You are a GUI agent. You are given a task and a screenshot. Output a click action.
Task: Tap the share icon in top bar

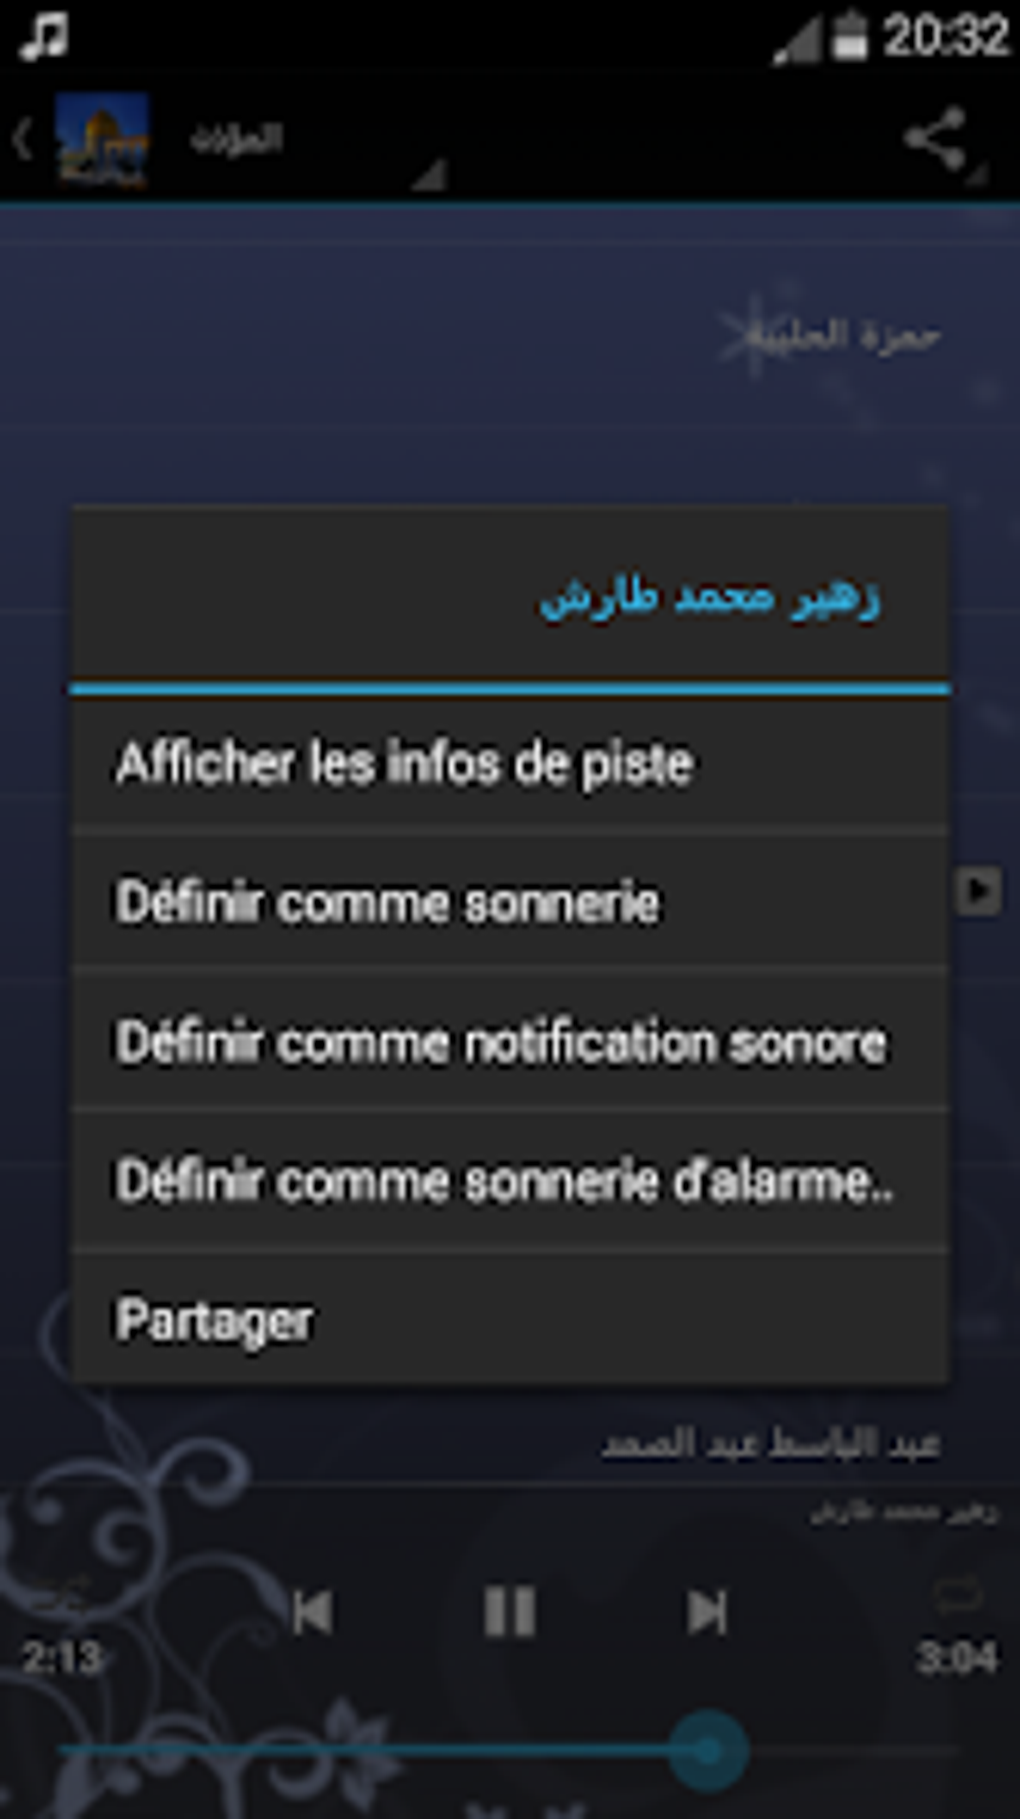pyautogui.click(x=935, y=138)
